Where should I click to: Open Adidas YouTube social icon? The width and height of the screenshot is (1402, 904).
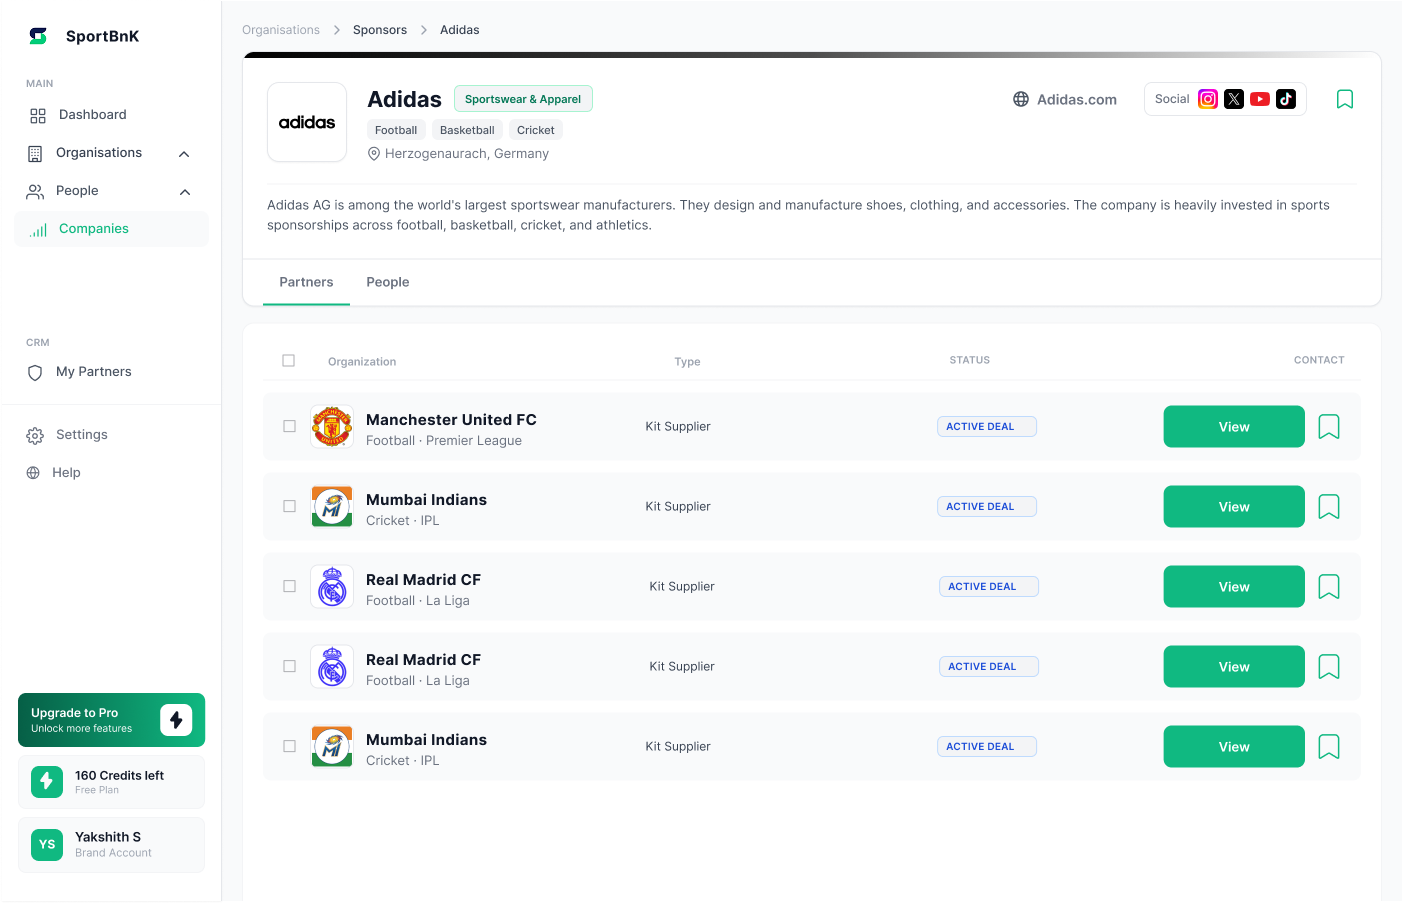pyautogui.click(x=1260, y=99)
